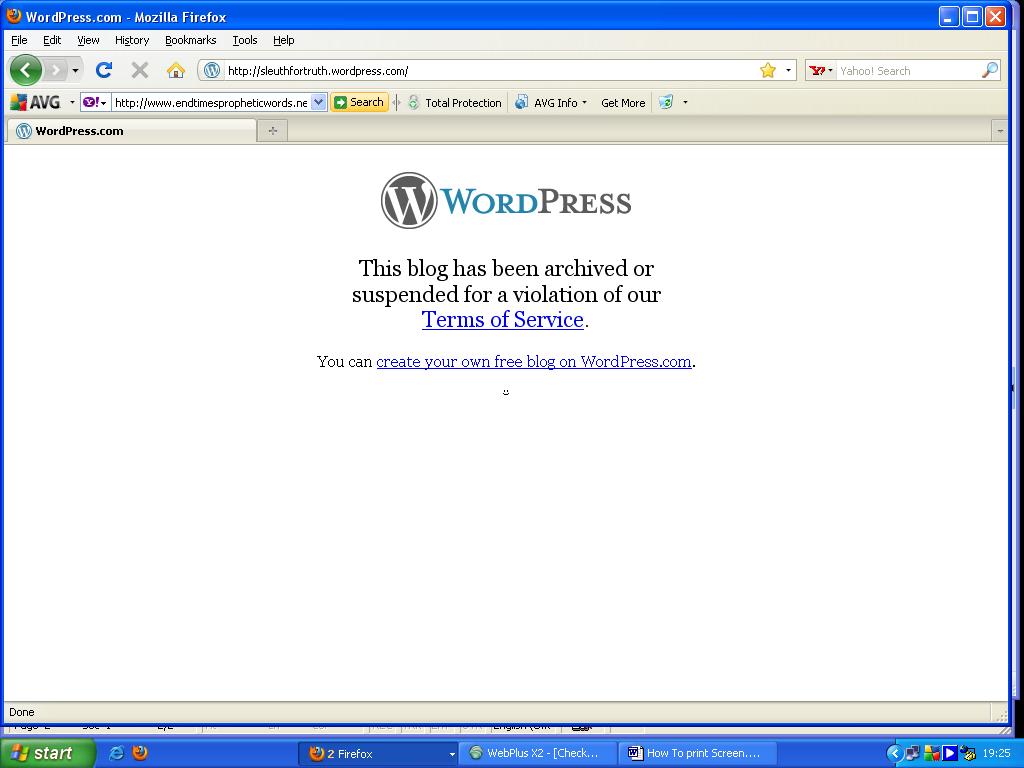The image size is (1024, 768).
Task: Launch Firefox from quick launch
Action: [140, 753]
